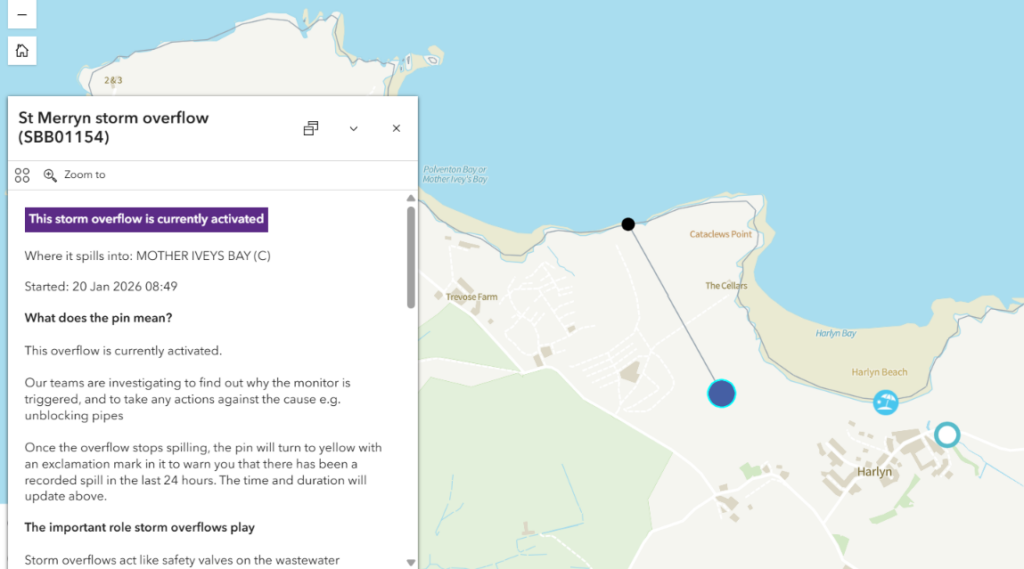The height and width of the screenshot is (569, 1024).
Task: Click the Cataclews Point map label
Action: [x=720, y=235]
